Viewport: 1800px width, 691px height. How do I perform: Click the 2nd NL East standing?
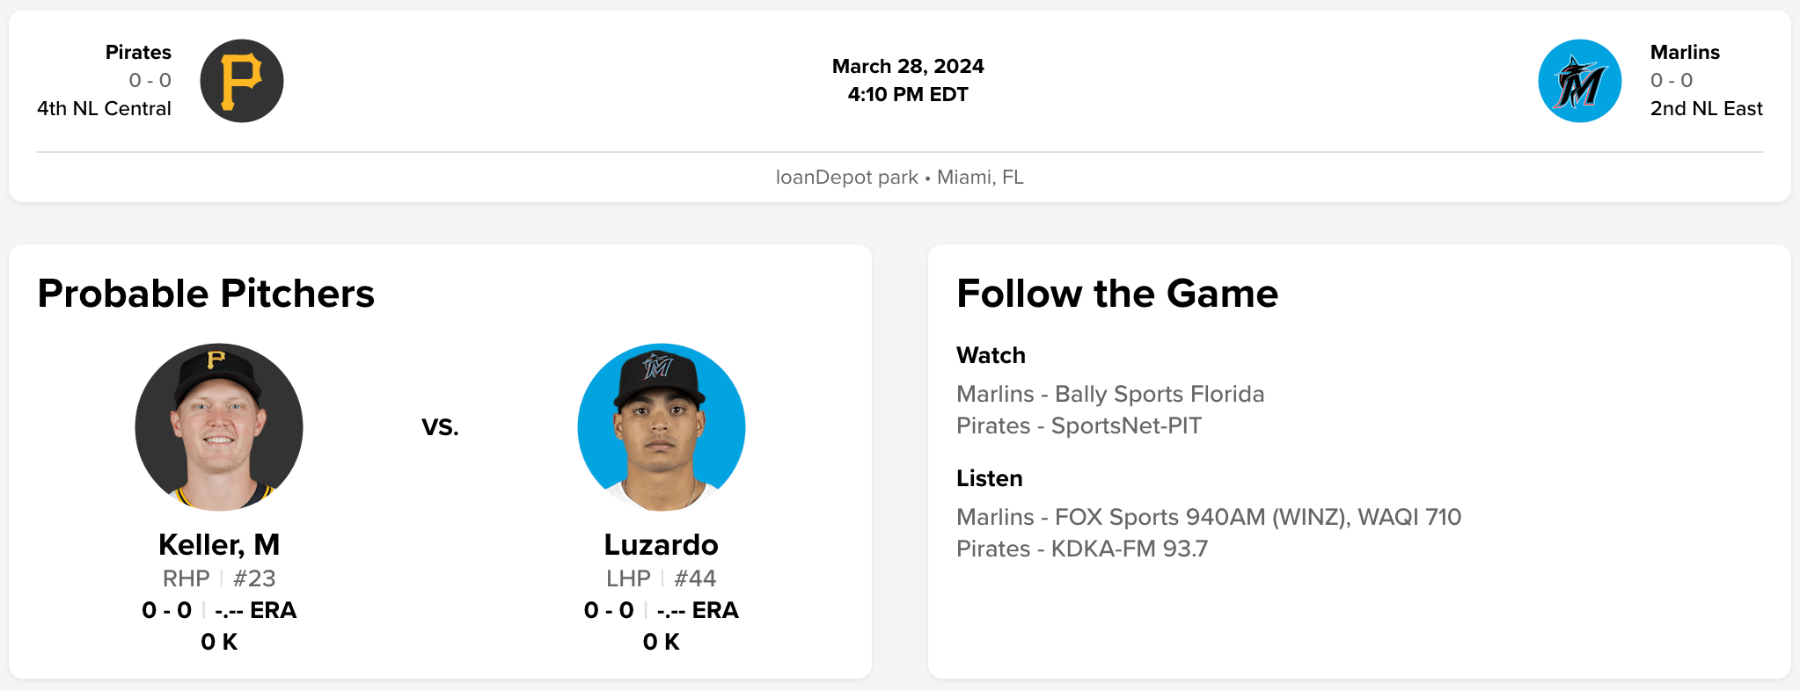click(1706, 108)
